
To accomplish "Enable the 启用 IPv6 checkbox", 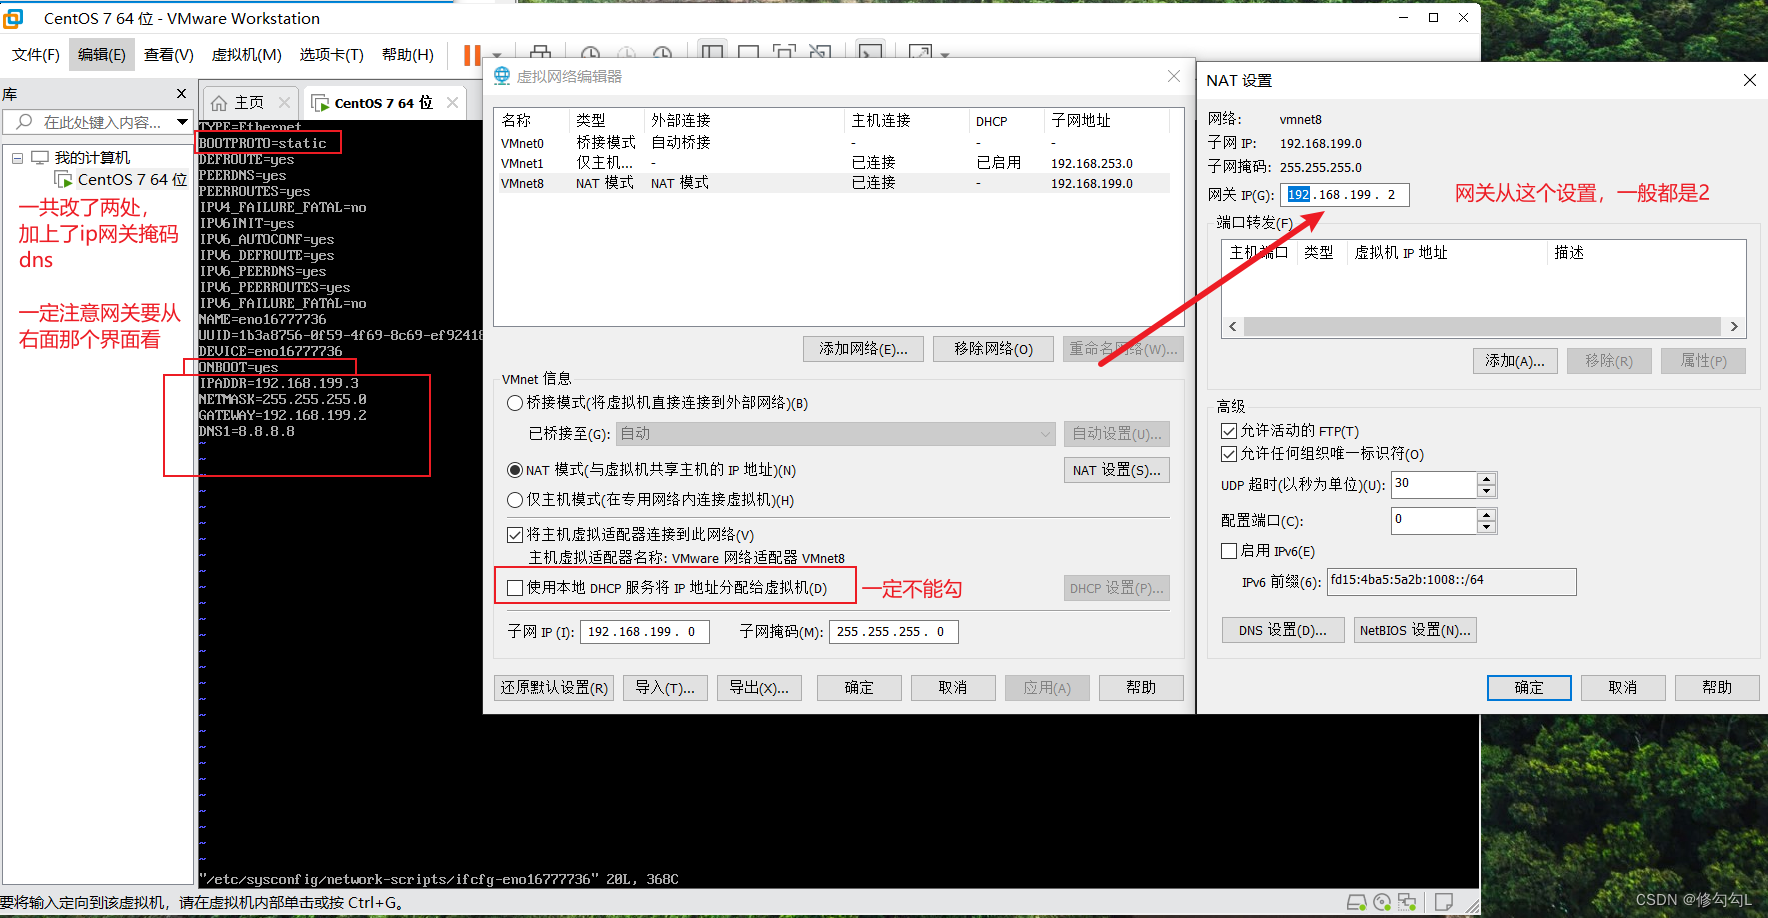I will click(1229, 551).
